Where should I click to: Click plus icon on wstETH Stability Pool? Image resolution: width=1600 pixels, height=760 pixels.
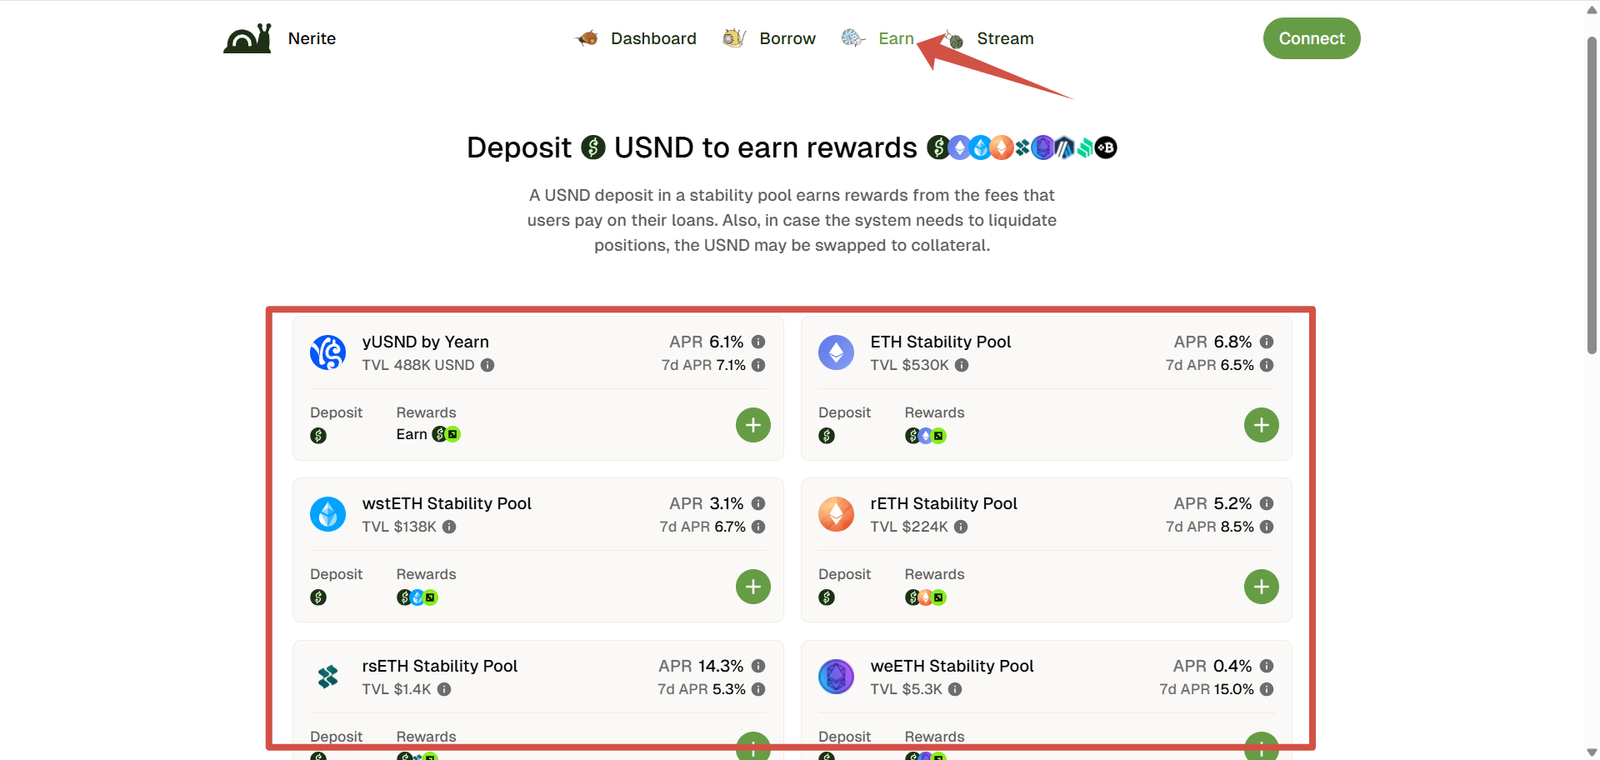(x=753, y=587)
